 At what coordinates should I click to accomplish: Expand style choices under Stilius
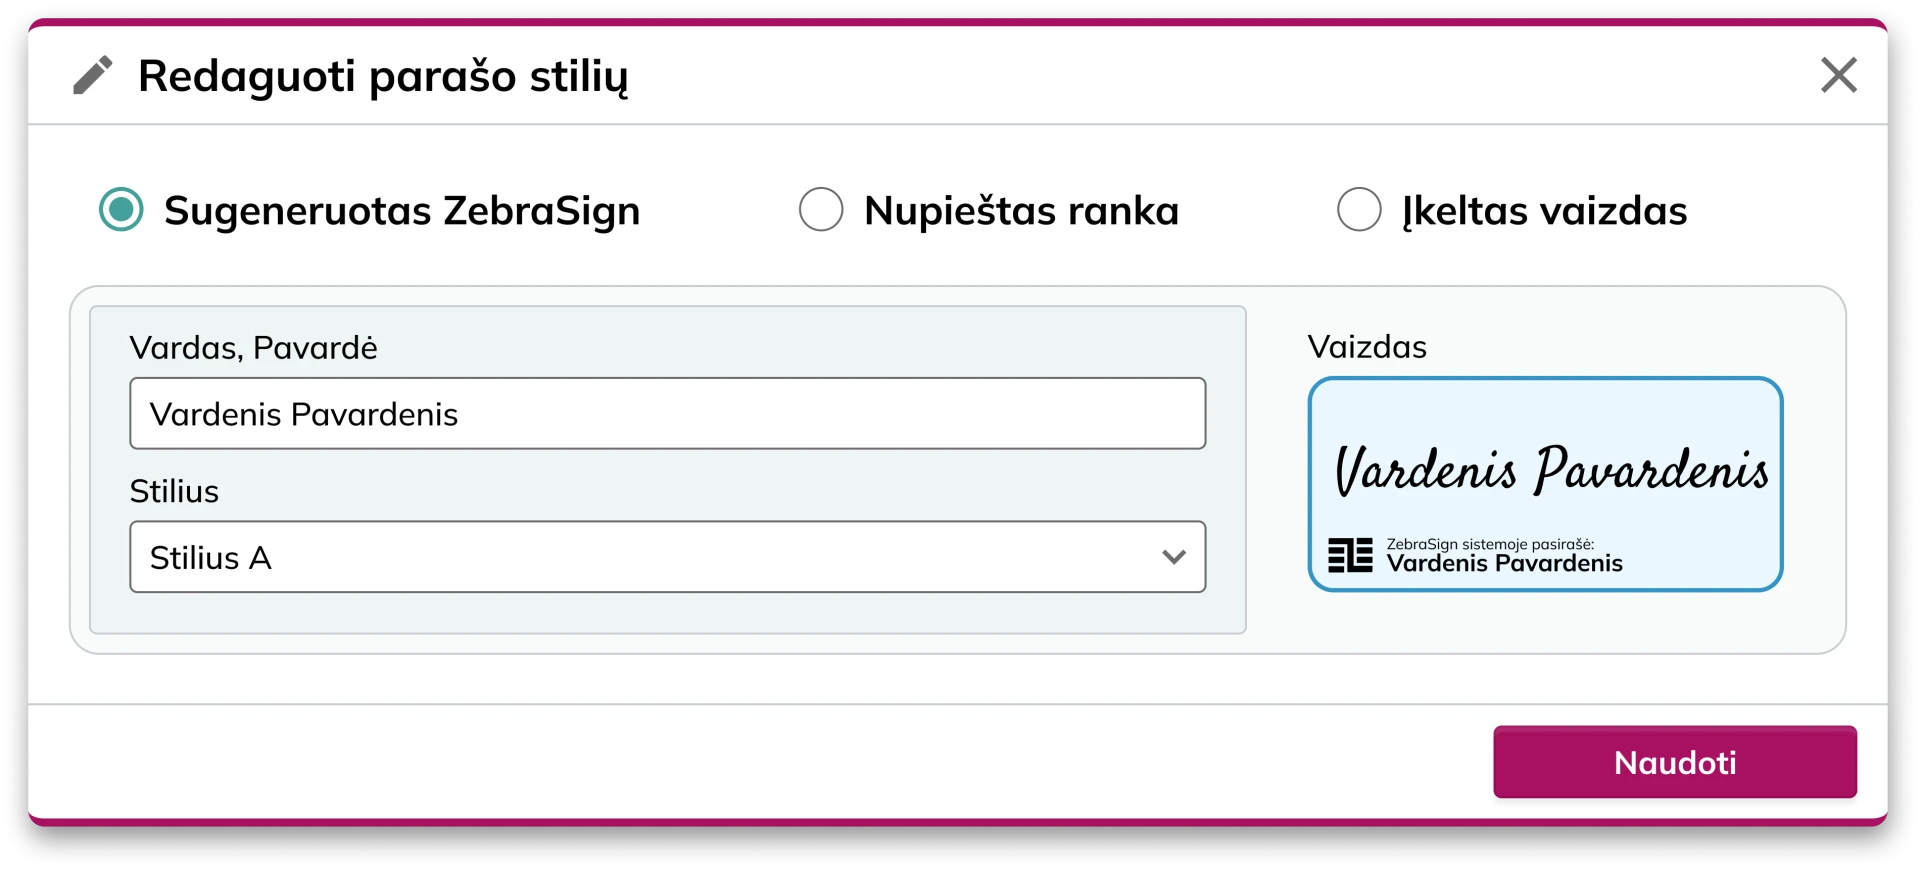click(x=668, y=557)
